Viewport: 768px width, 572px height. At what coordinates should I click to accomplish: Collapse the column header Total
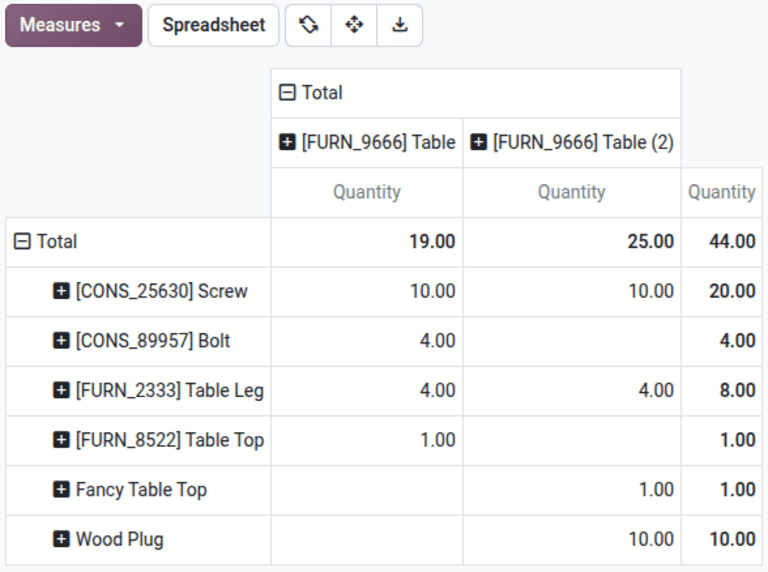point(476,93)
